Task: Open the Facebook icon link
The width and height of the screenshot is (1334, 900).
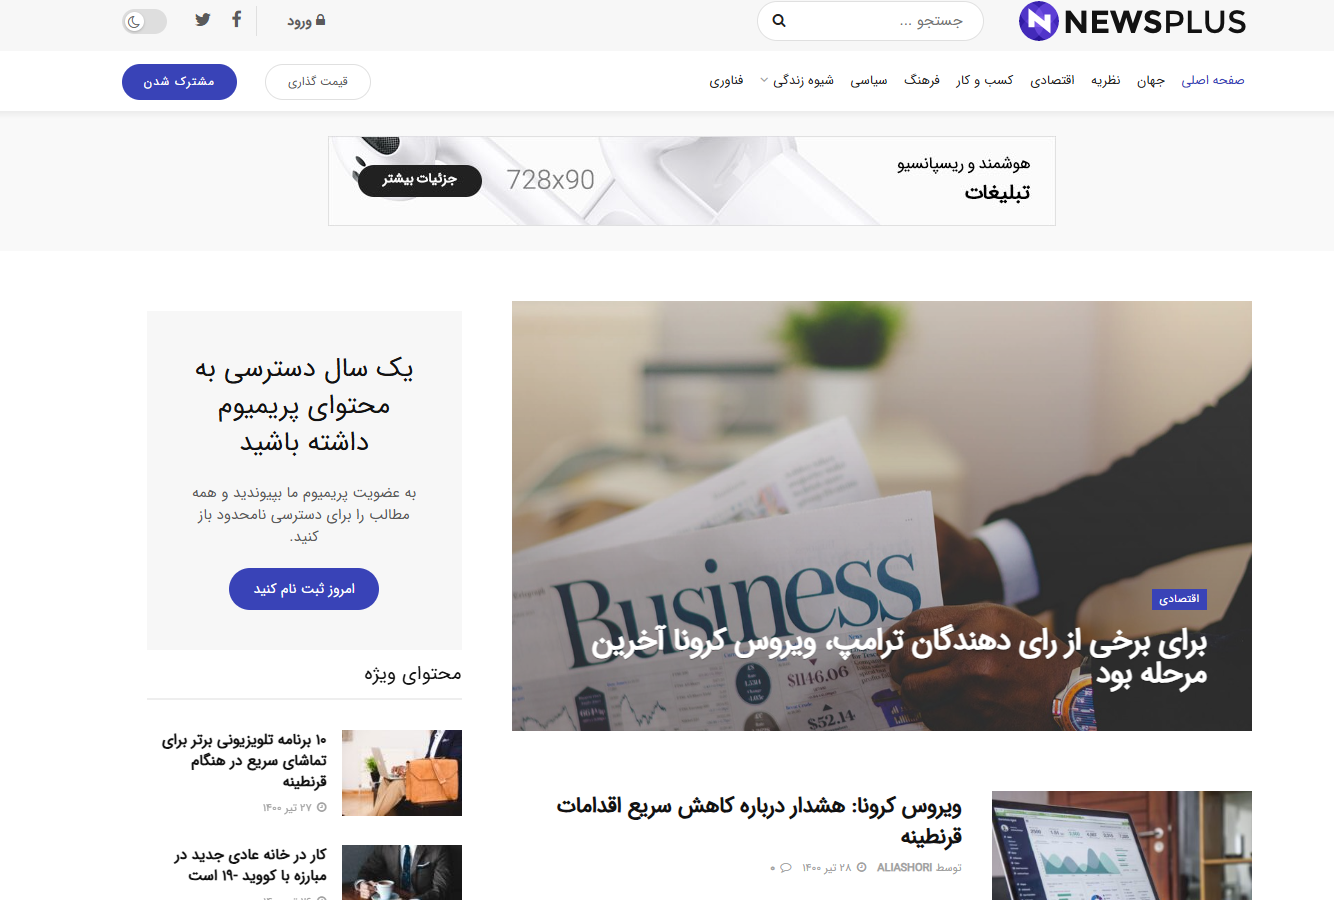Action: pos(237,19)
